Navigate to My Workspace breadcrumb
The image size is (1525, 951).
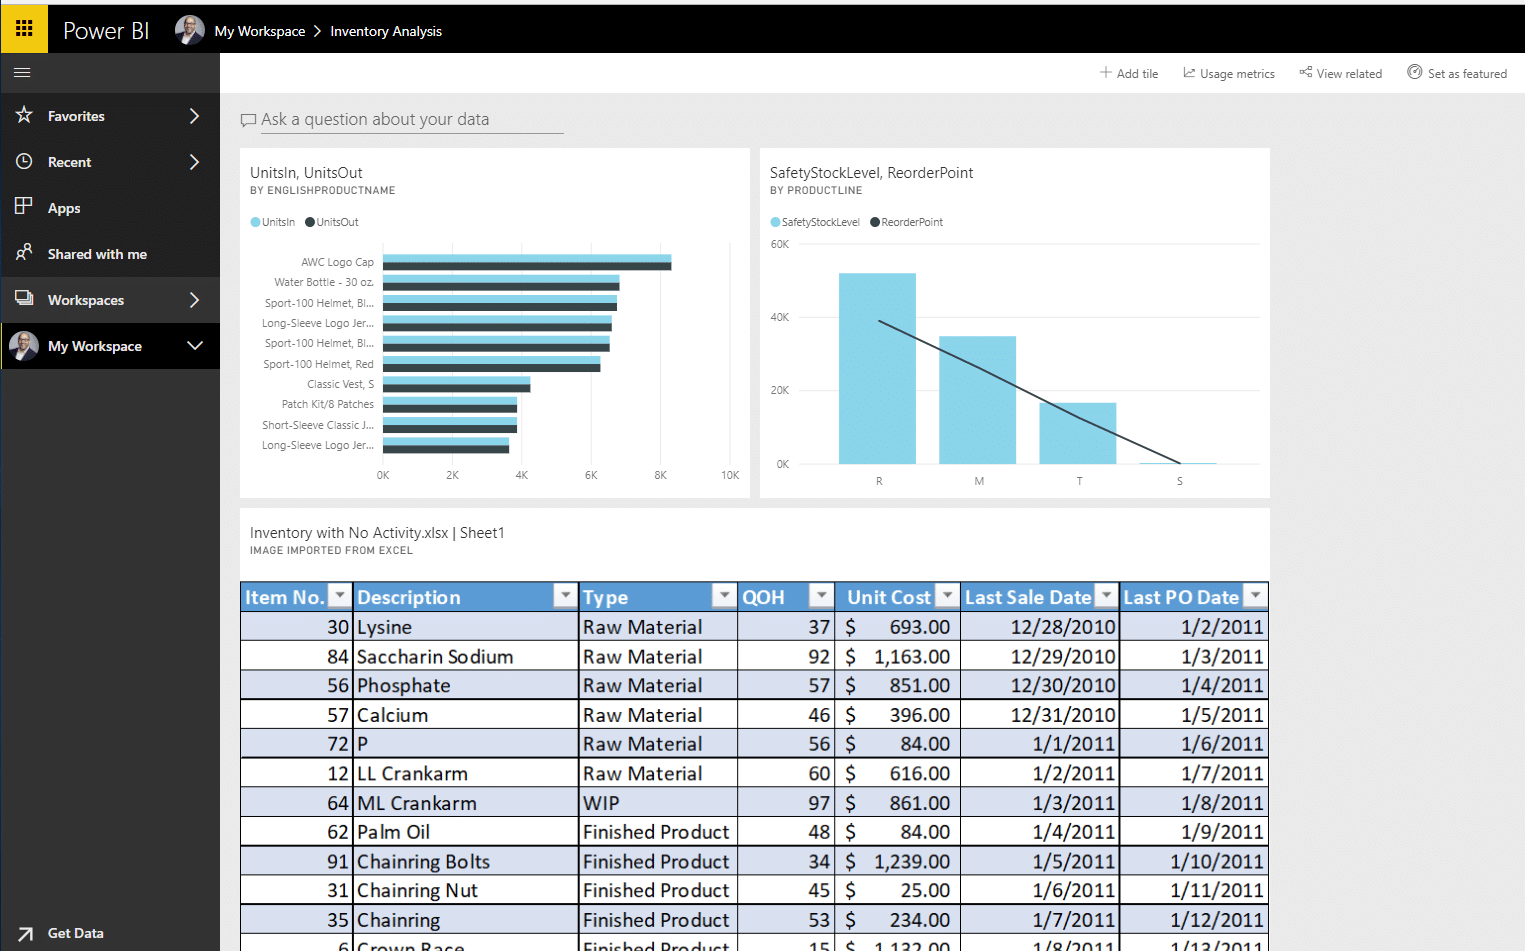(260, 31)
